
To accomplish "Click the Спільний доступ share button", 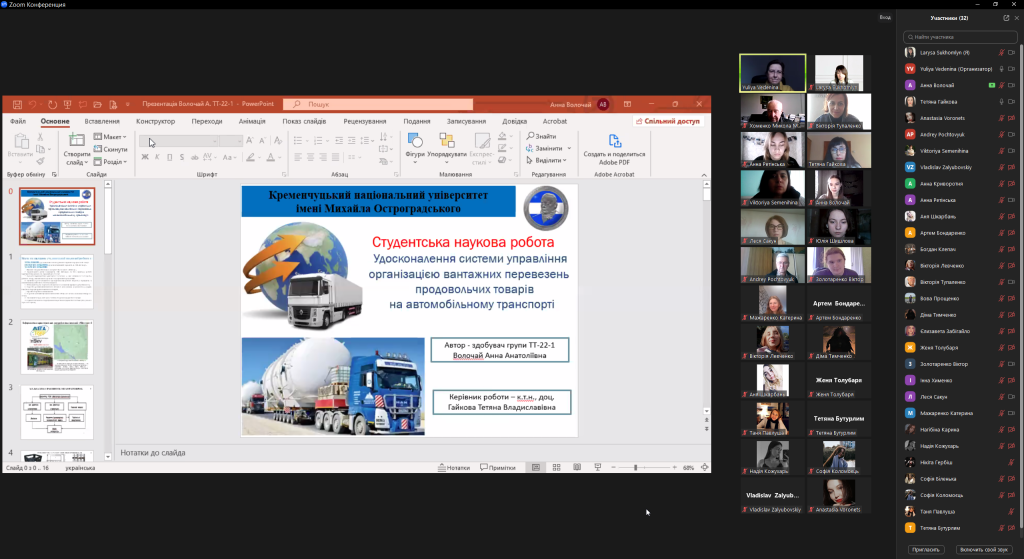I will pyautogui.click(x=667, y=121).
